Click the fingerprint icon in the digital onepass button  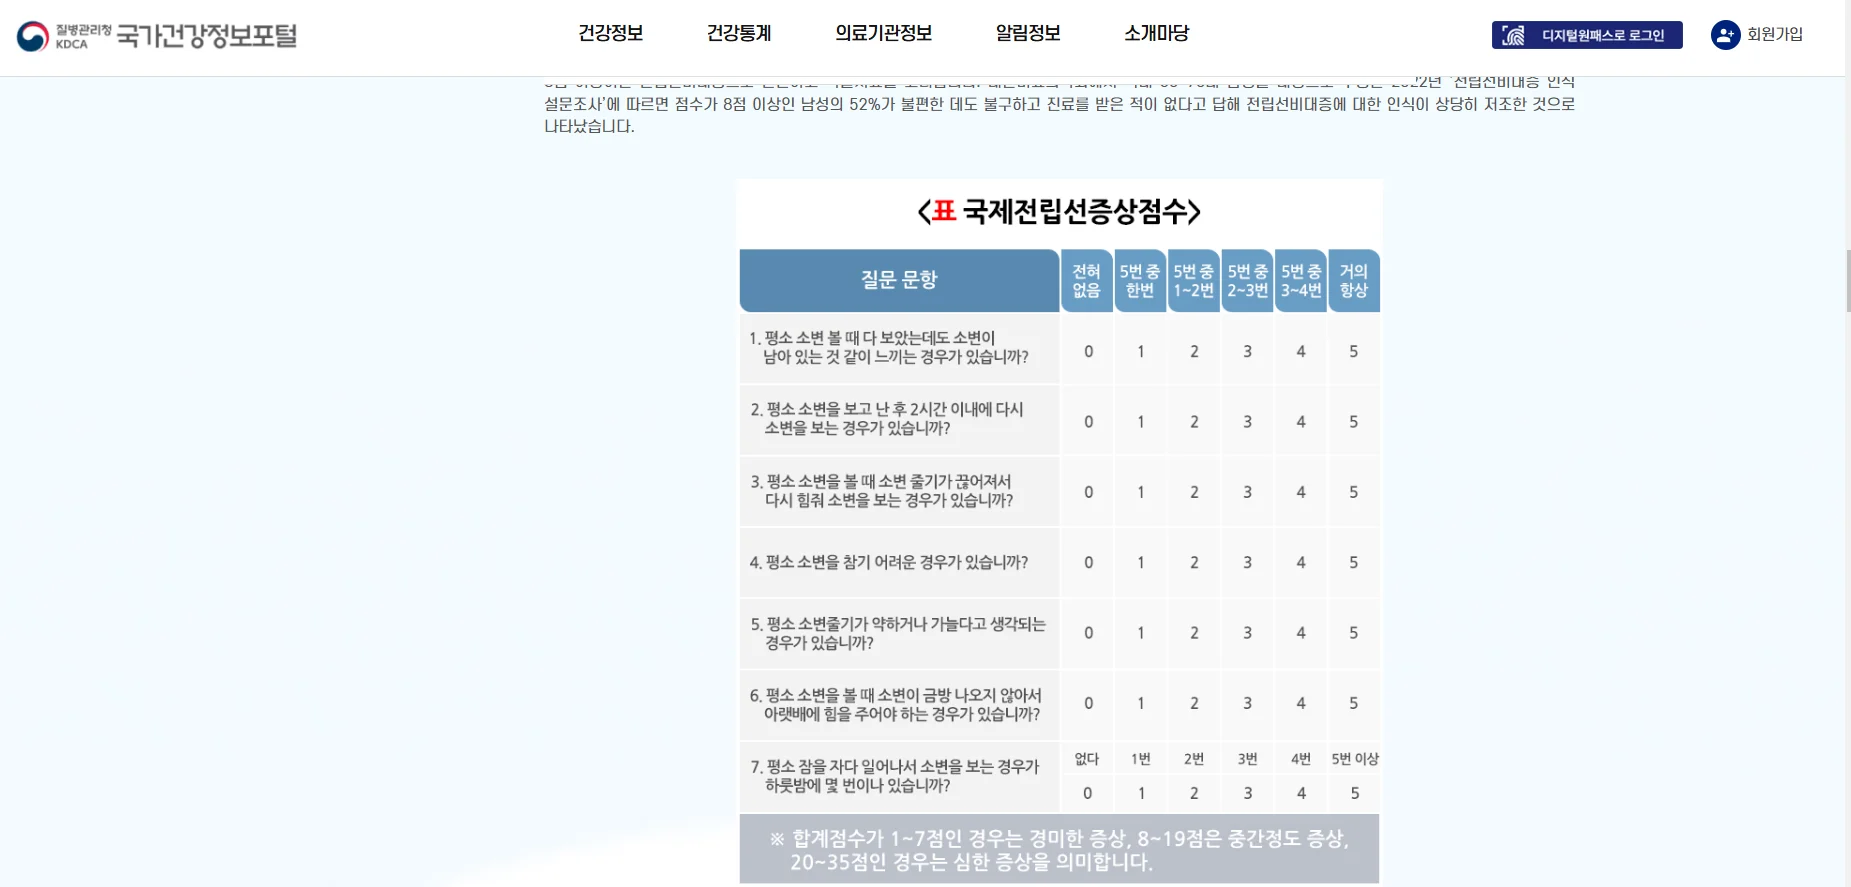click(x=1514, y=35)
